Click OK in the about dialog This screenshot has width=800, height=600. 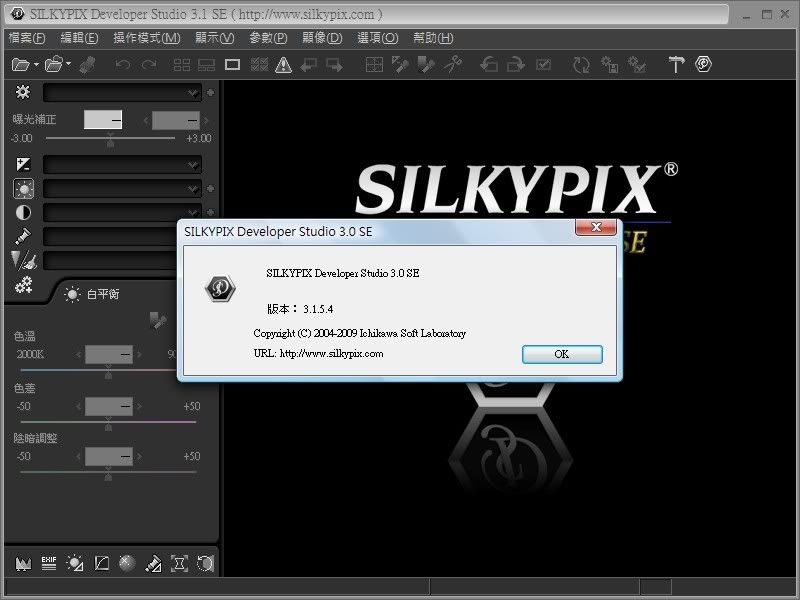tap(561, 354)
